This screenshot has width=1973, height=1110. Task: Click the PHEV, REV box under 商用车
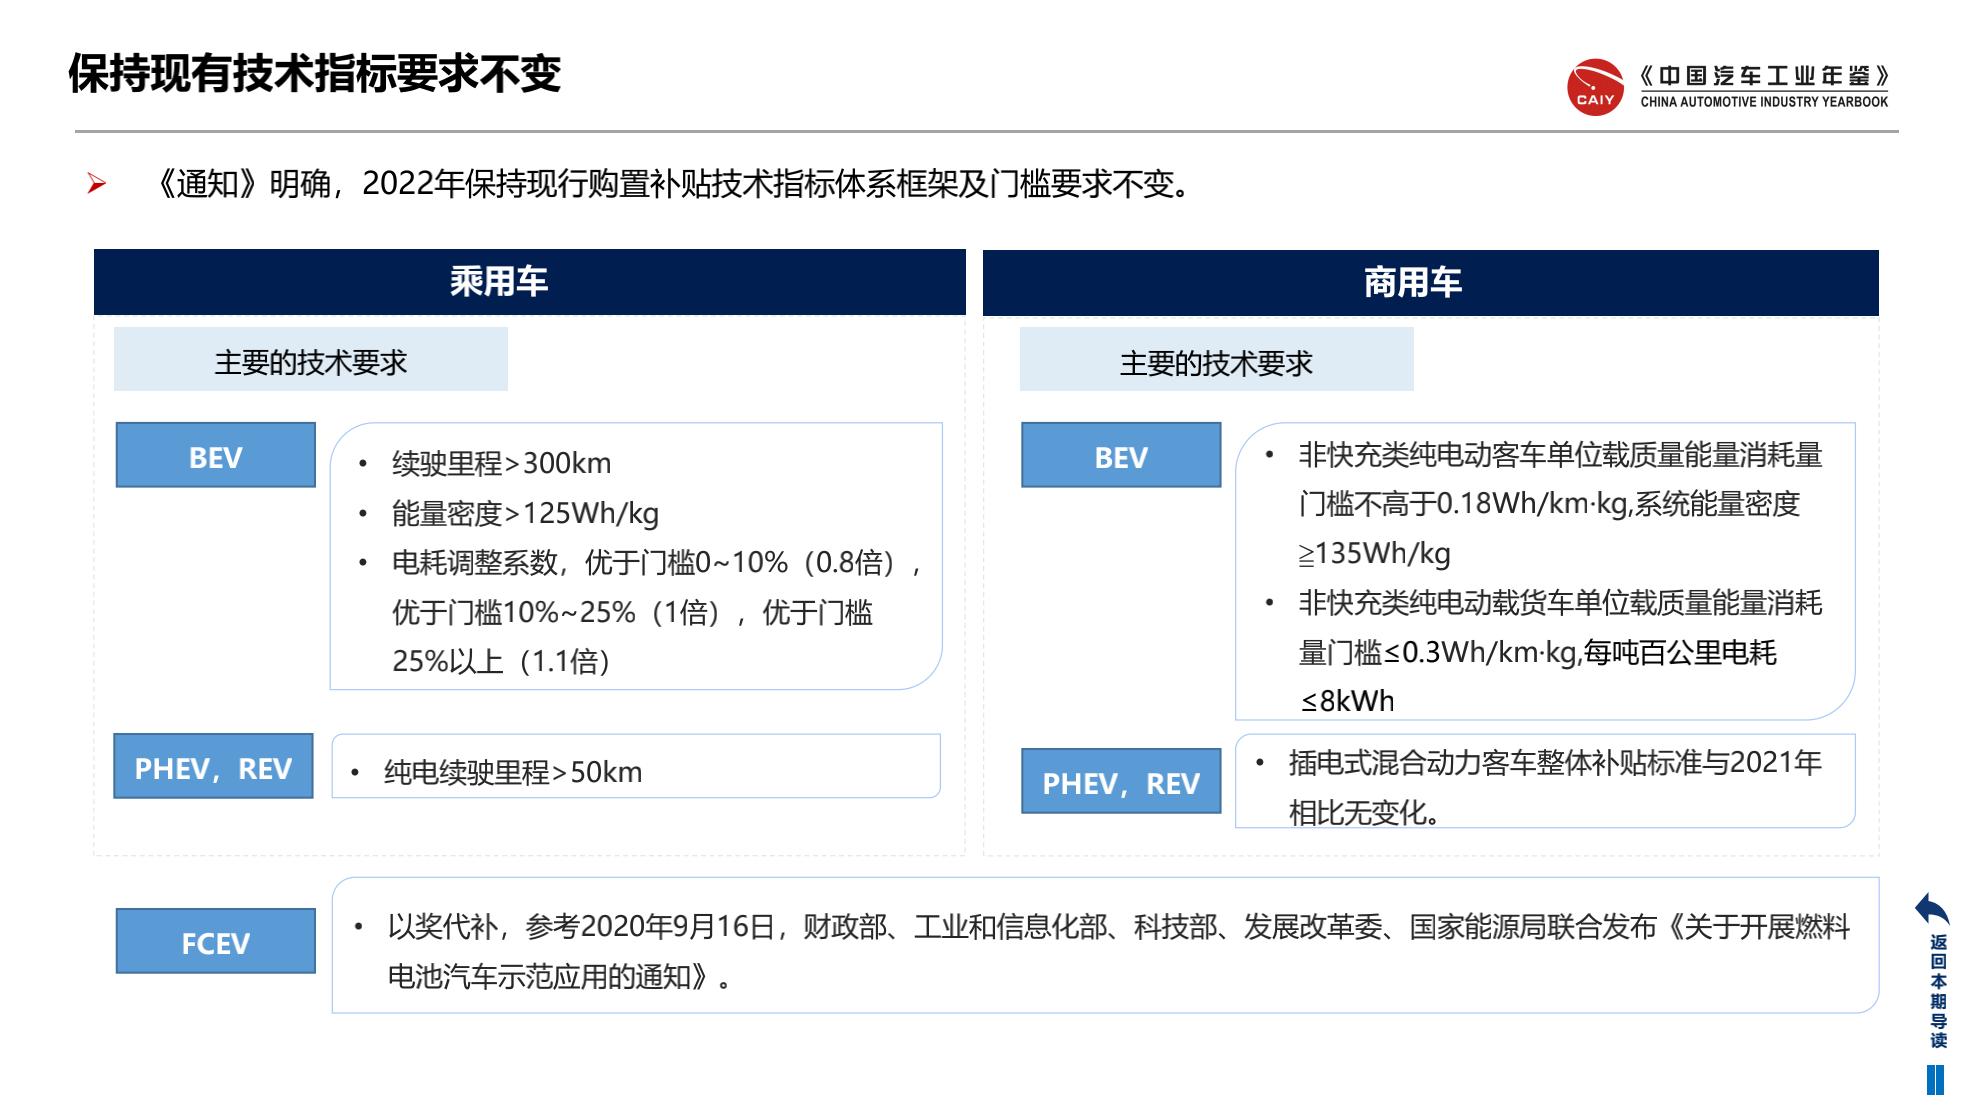(x=1121, y=782)
